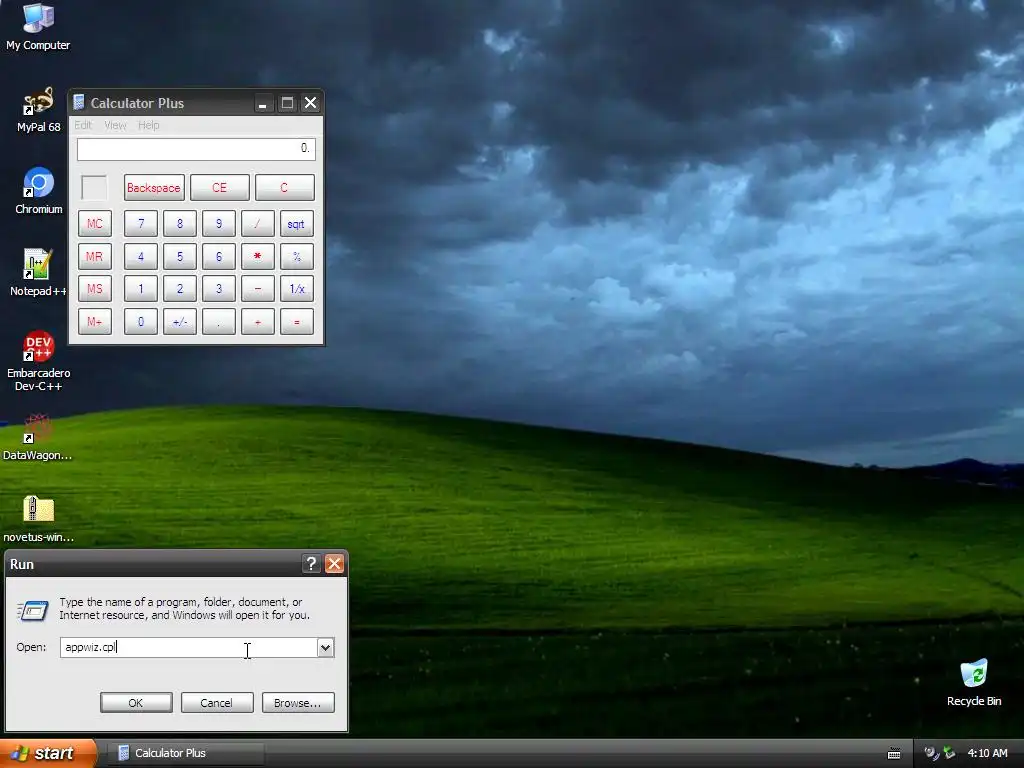Click the MC memory clear button

pyautogui.click(x=95, y=223)
